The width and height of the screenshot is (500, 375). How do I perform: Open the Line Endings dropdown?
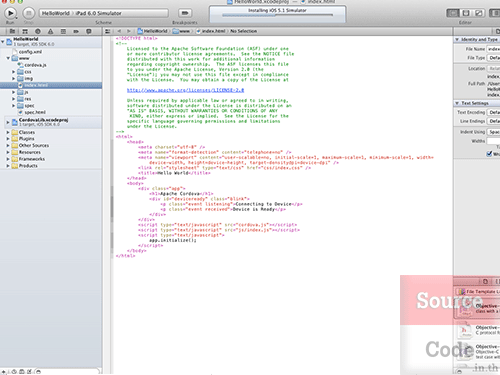(494, 121)
